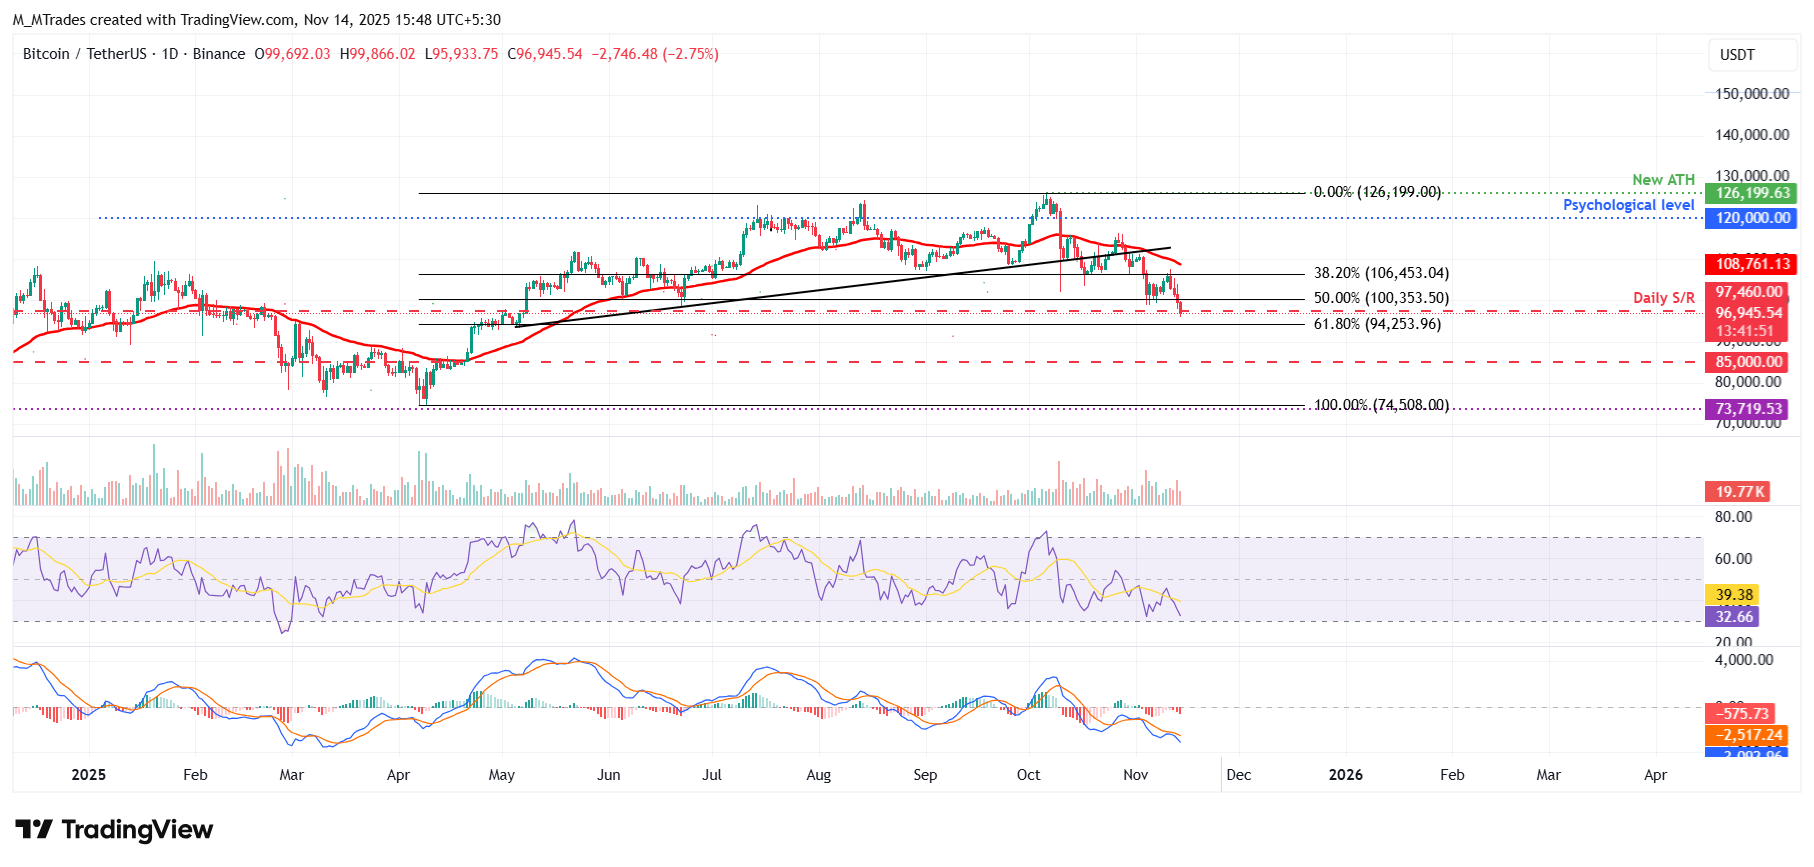Click the green 126,199.63 ATH price tag
Screen dimensions: 1814x867
tap(1752, 193)
